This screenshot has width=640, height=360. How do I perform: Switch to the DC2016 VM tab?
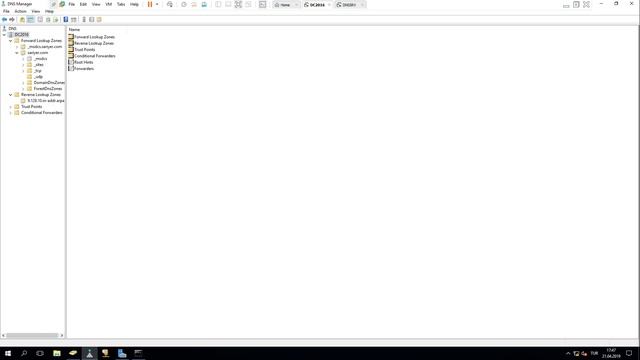pos(317,5)
